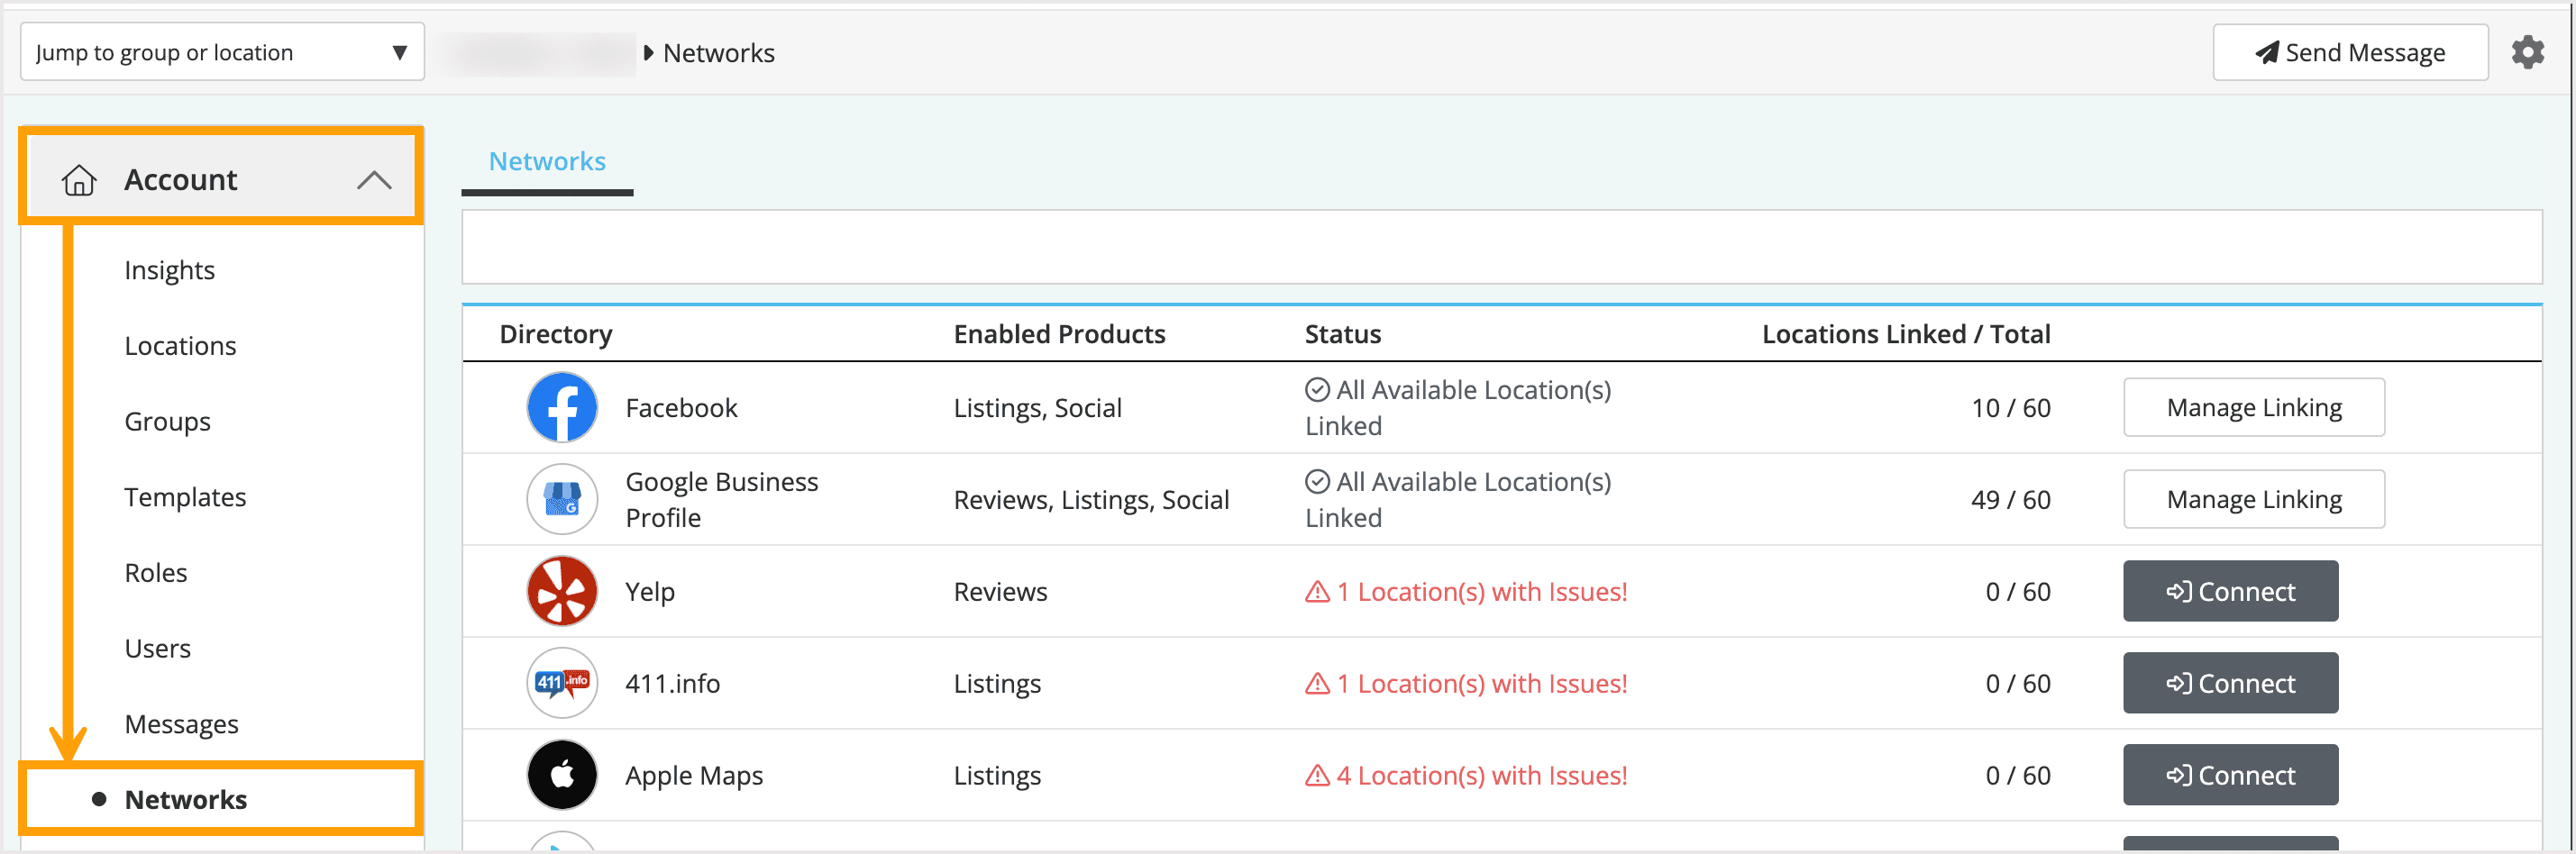The height and width of the screenshot is (854, 2576).
Task: Click the 411.info directory icon
Action: click(562, 683)
